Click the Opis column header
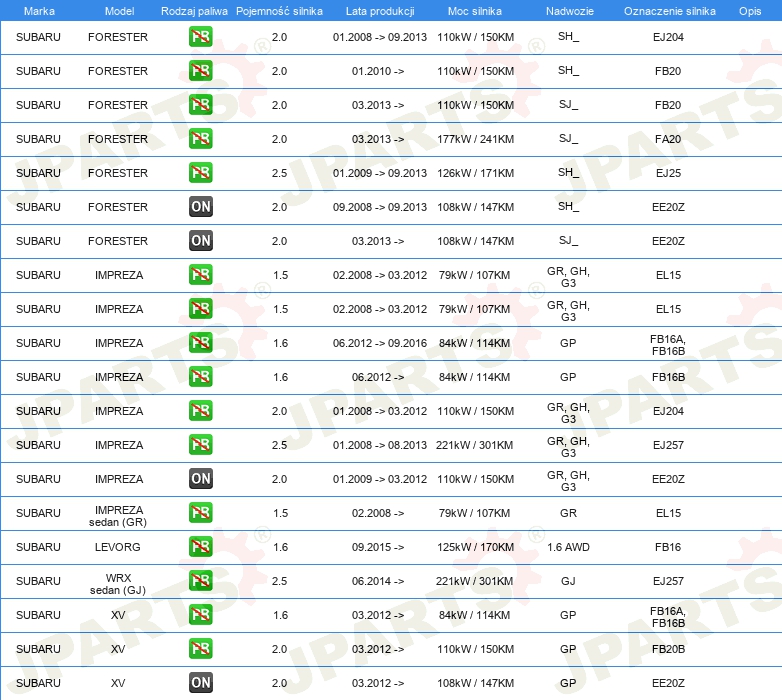The image size is (782, 700). 750,11
